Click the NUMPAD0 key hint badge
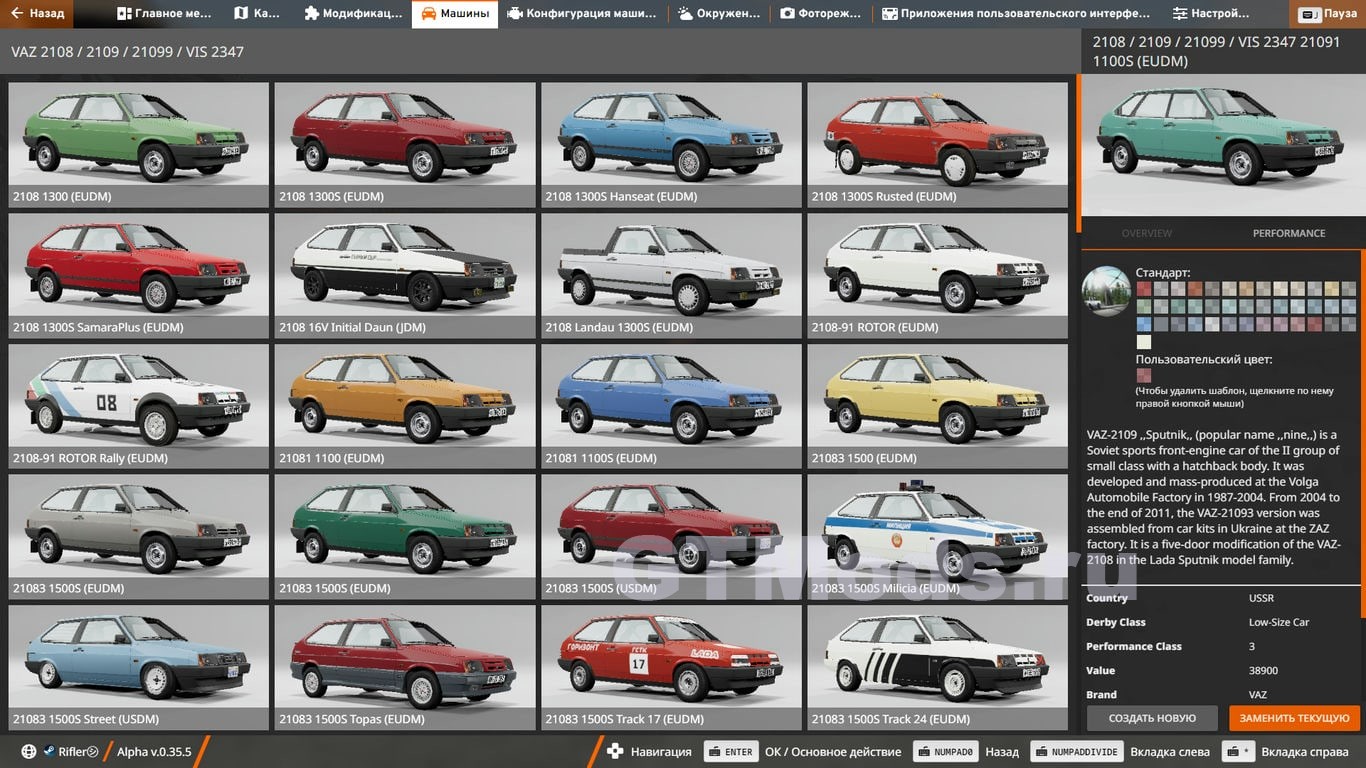The width and height of the screenshot is (1366, 768). point(947,752)
